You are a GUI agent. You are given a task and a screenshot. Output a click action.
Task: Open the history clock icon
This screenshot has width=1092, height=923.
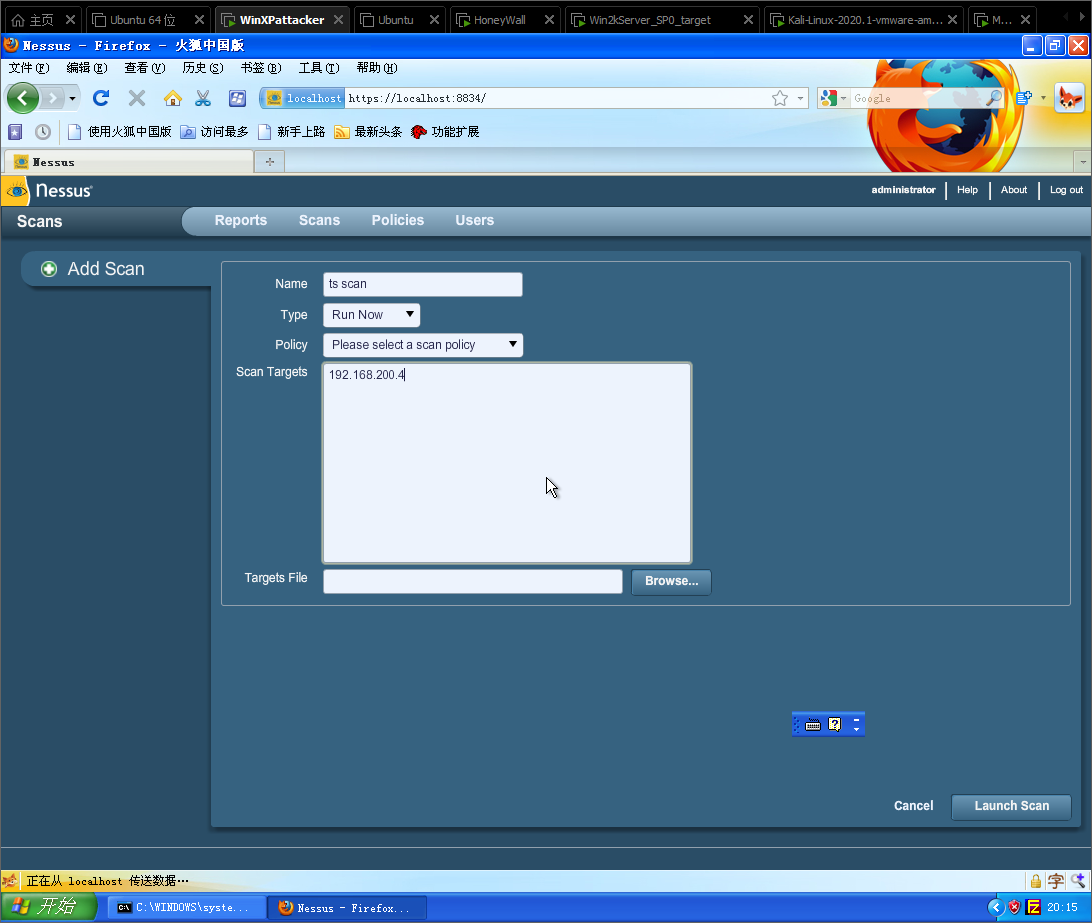pos(42,132)
